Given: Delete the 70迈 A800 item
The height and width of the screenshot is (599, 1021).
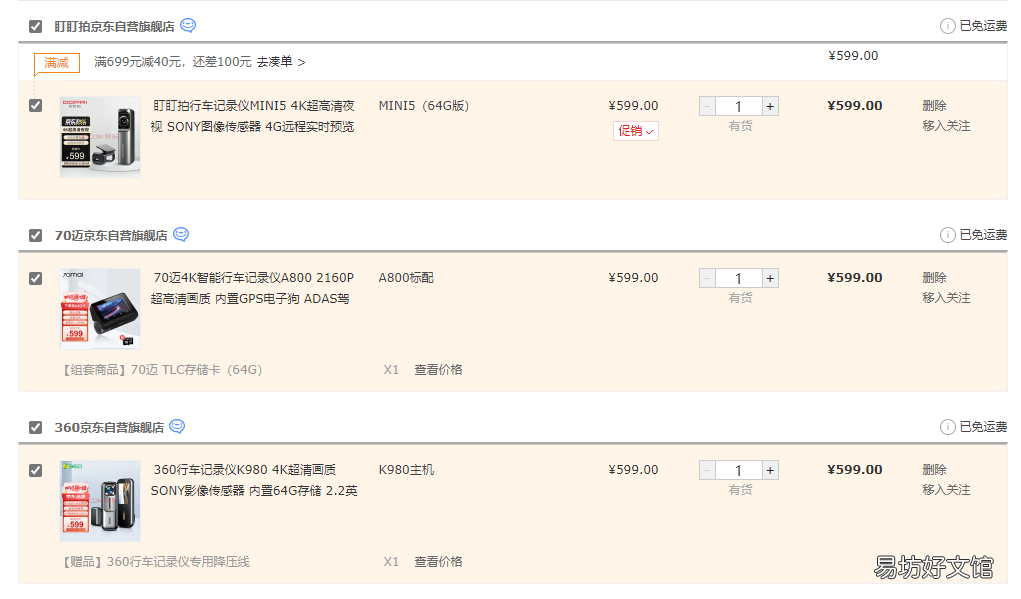Looking at the screenshot, I should (934, 277).
